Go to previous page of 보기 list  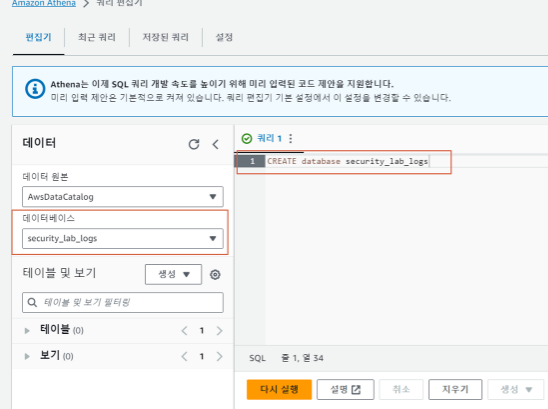coord(185,357)
